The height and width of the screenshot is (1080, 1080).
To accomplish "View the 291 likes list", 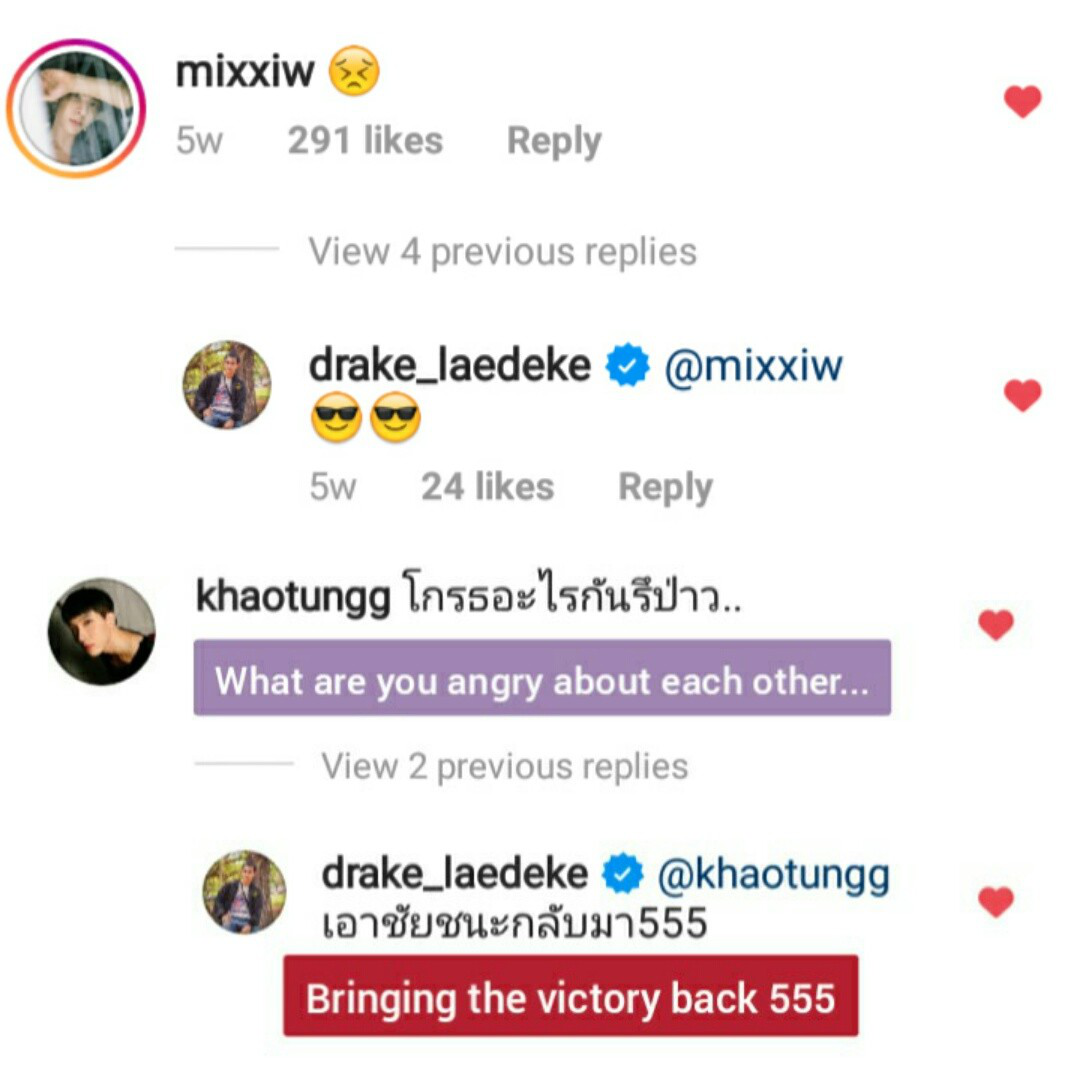I will [x=365, y=141].
